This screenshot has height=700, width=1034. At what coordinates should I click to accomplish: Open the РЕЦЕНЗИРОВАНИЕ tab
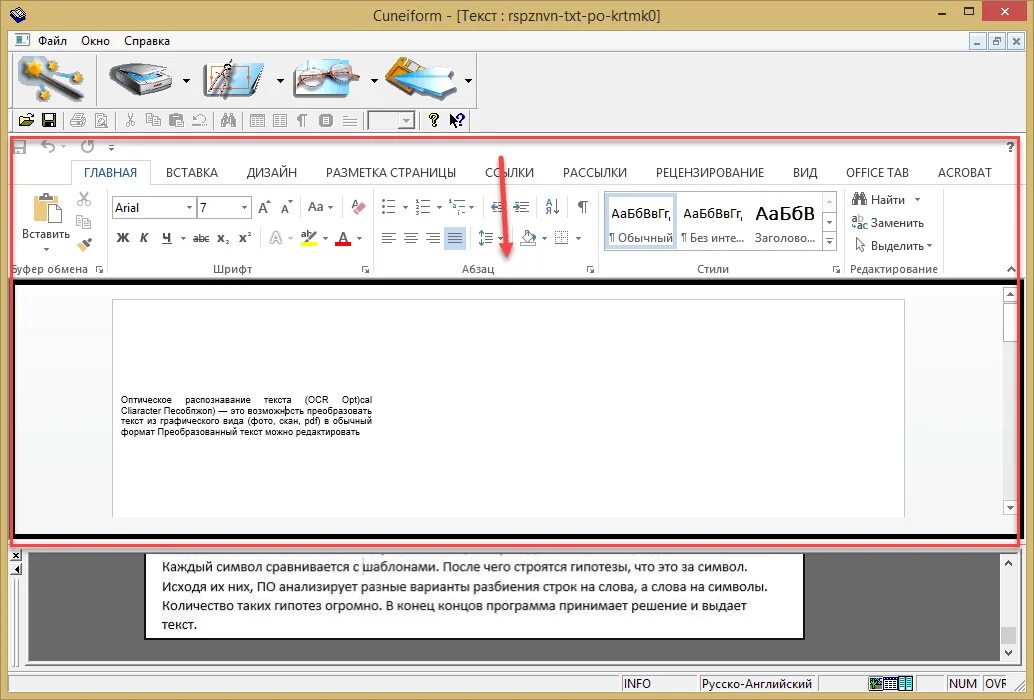[x=710, y=173]
